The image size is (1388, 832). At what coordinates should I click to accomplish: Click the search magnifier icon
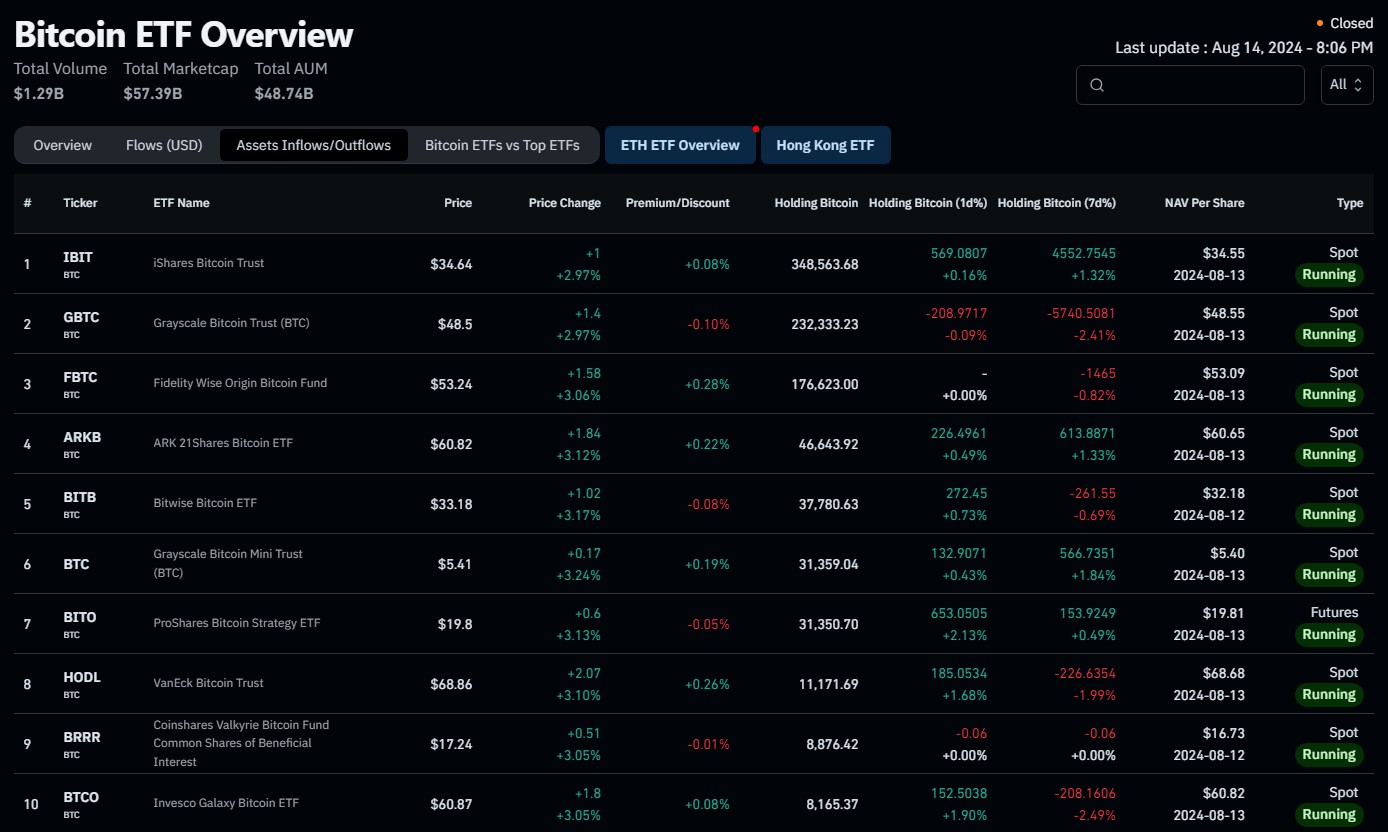[x=1097, y=85]
